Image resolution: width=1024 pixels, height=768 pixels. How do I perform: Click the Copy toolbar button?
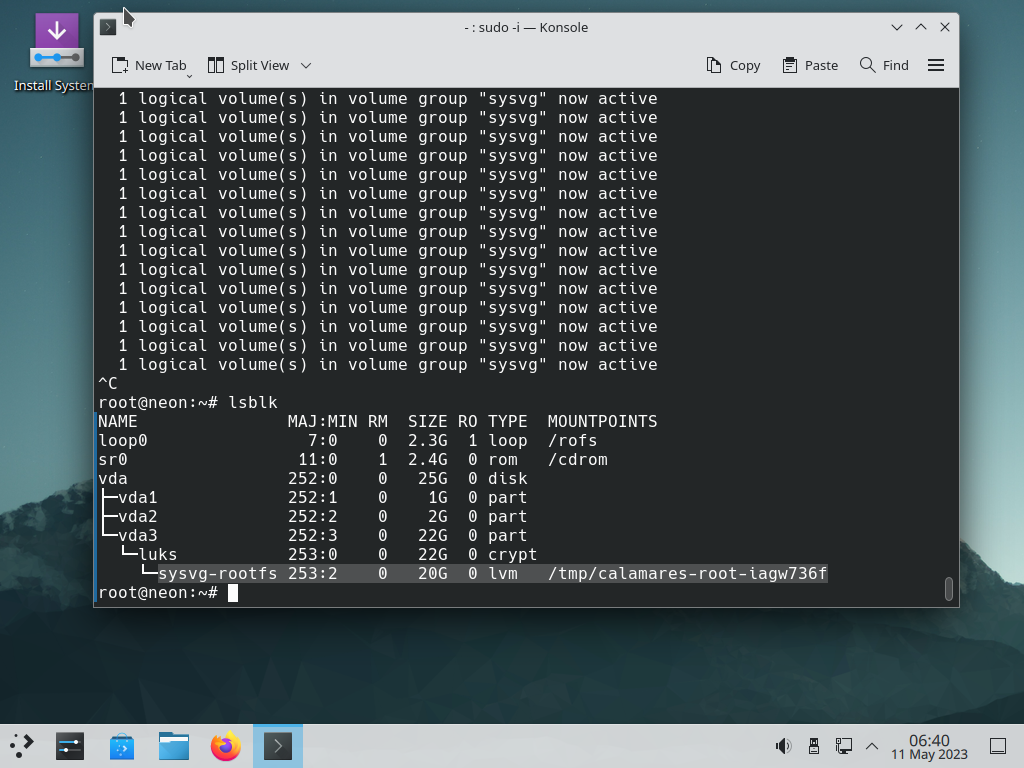733,65
